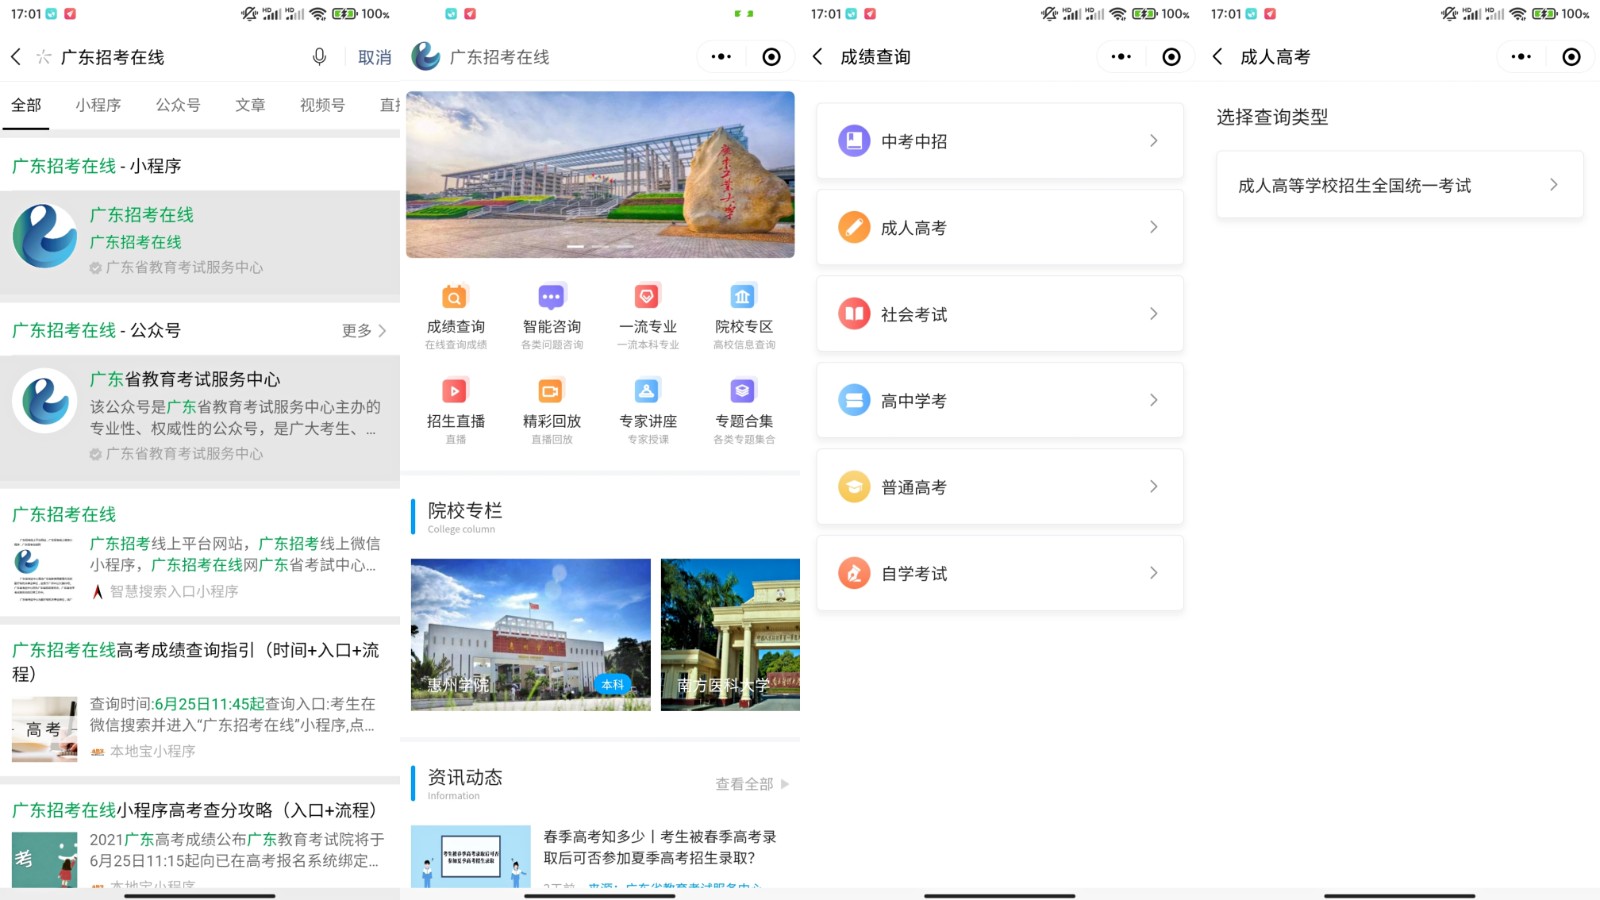Tap the blue 高中学考 icon
The height and width of the screenshot is (900, 1600).
854,400
